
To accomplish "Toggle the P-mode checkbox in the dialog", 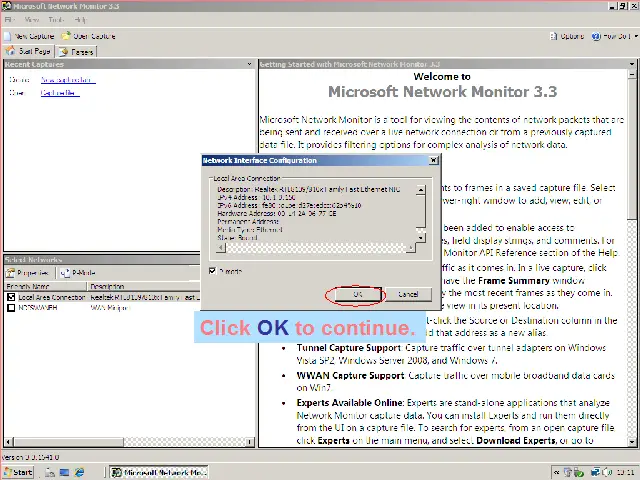I will tap(212, 271).
